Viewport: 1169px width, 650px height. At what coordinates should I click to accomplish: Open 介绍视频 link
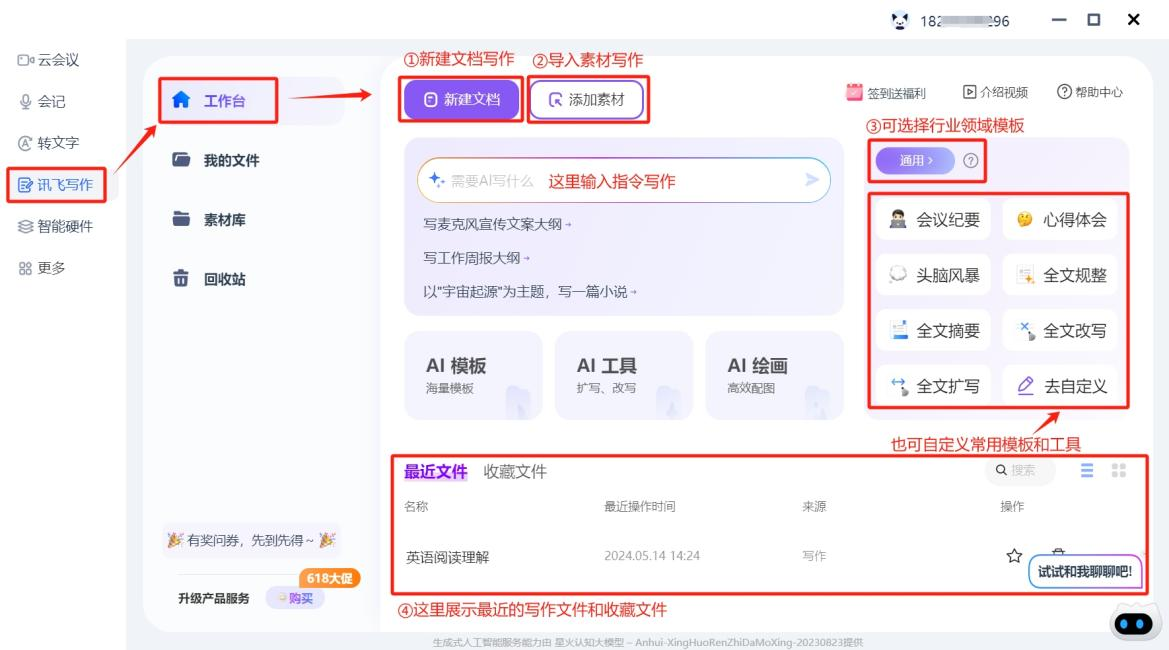[995, 92]
